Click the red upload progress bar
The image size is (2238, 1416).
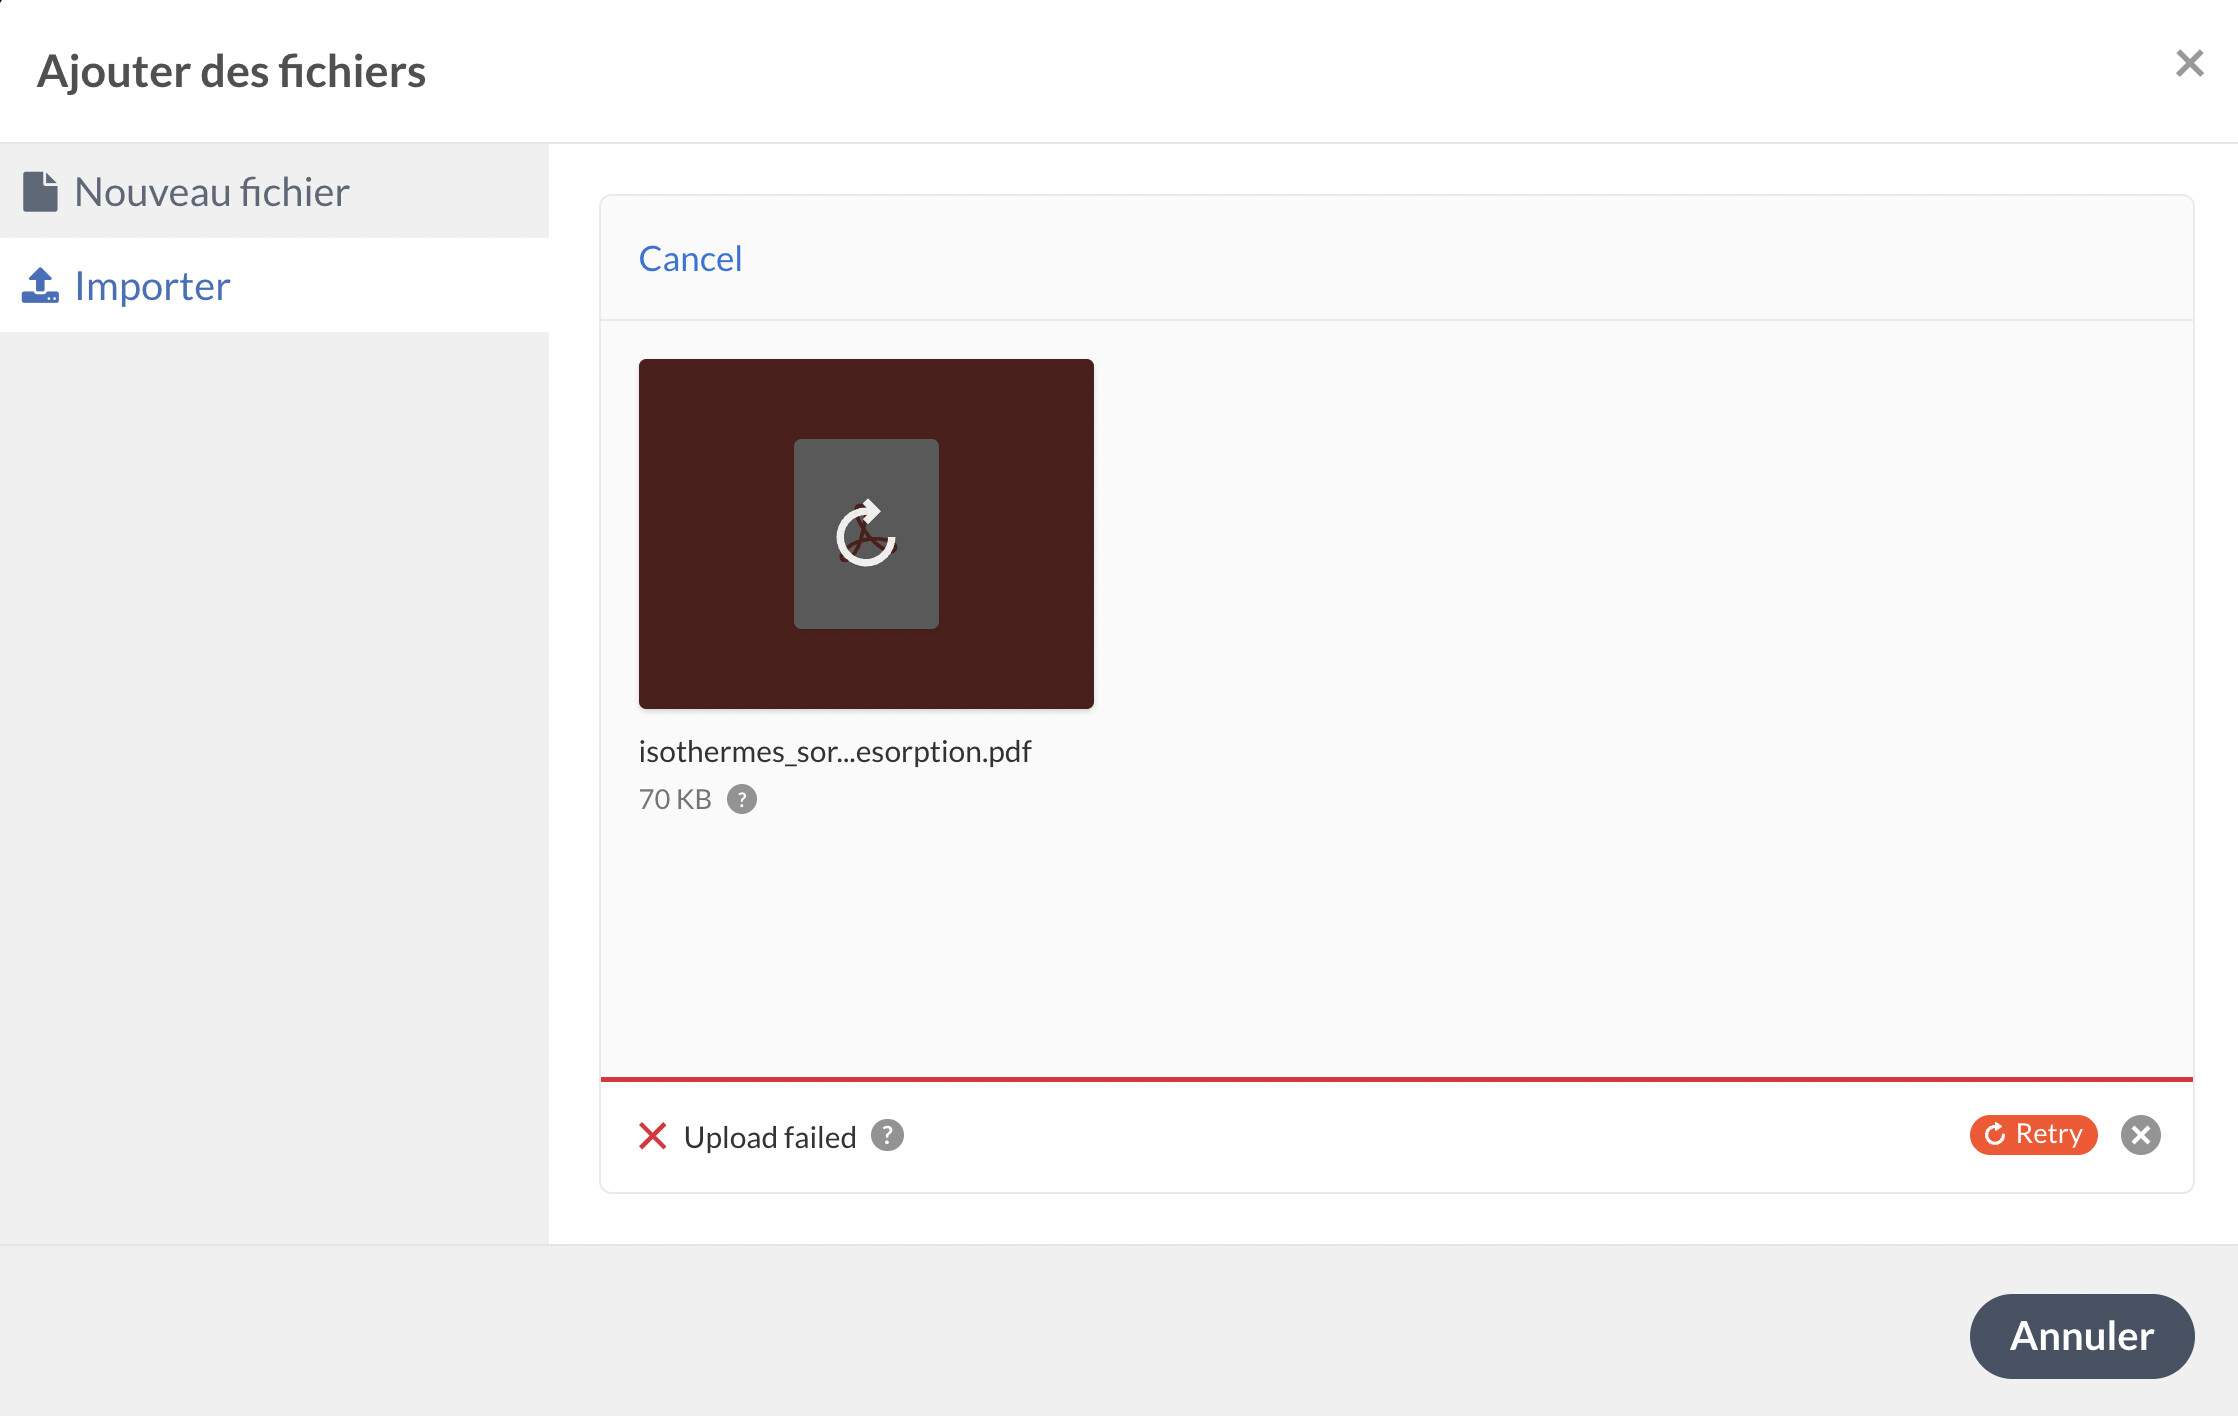pos(1396,1080)
